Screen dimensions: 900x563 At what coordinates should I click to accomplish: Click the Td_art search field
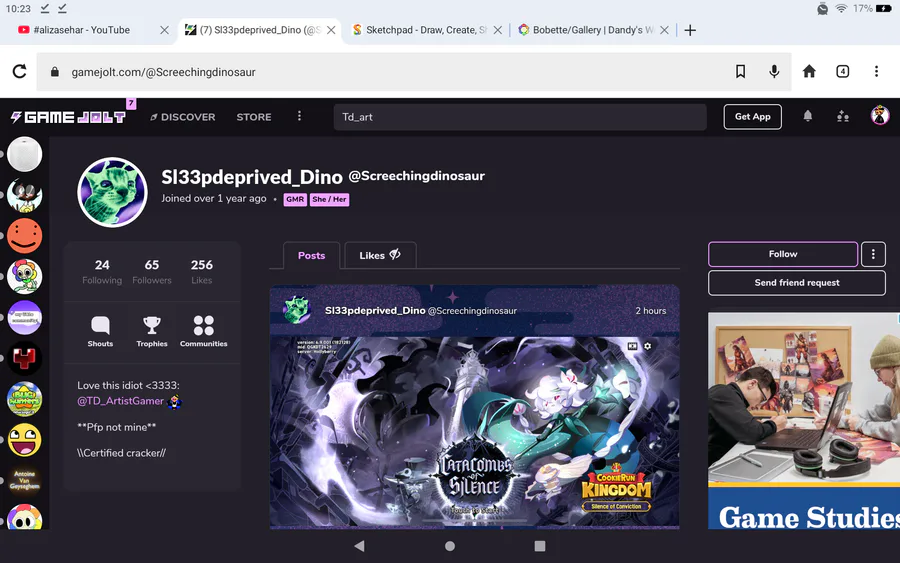click(x=519, y=117)
